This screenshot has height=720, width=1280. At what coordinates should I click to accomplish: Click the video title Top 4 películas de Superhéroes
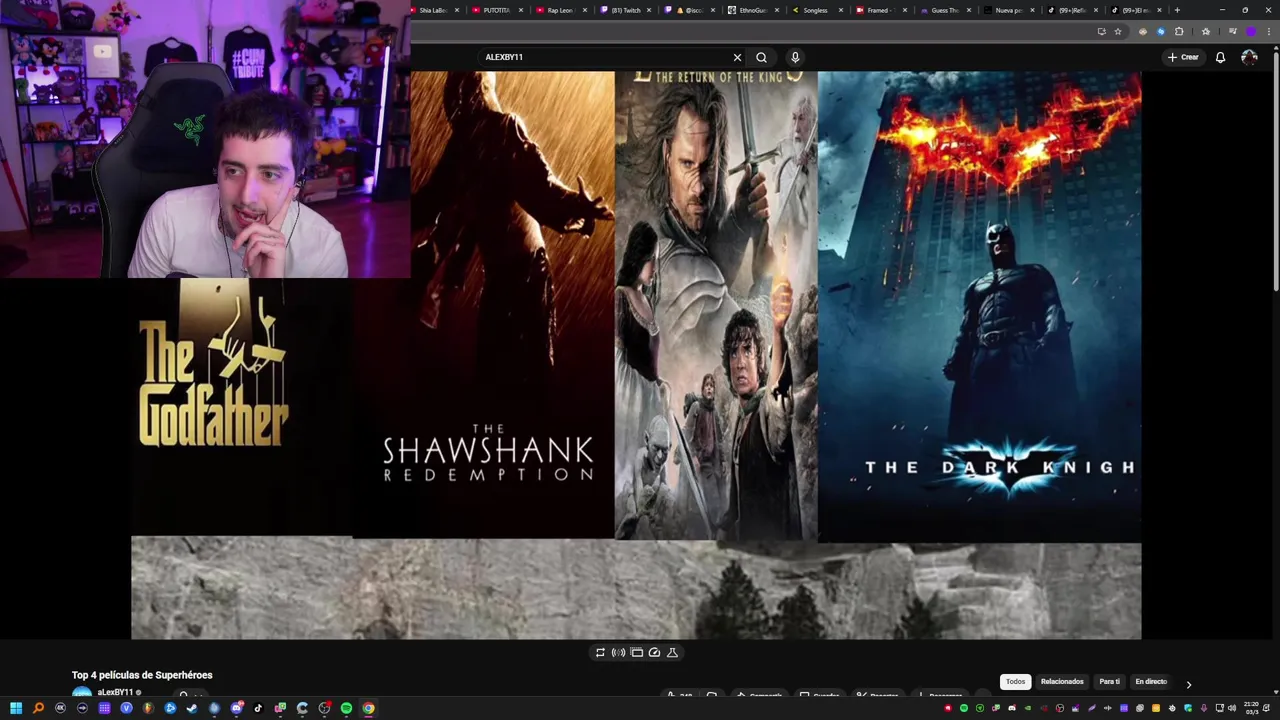[x=142, y=675]
